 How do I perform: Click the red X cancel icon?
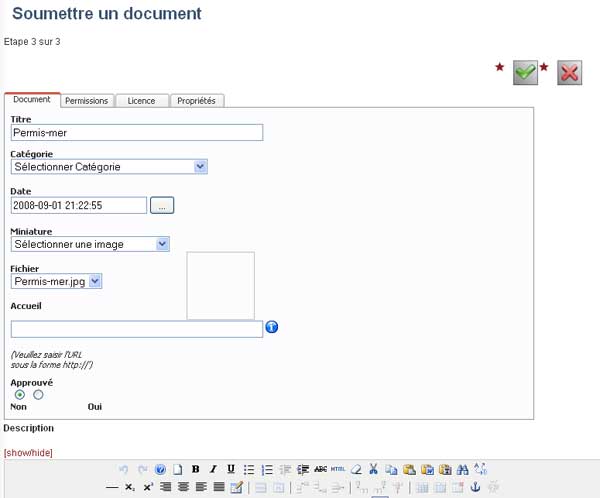coord(569,72)
